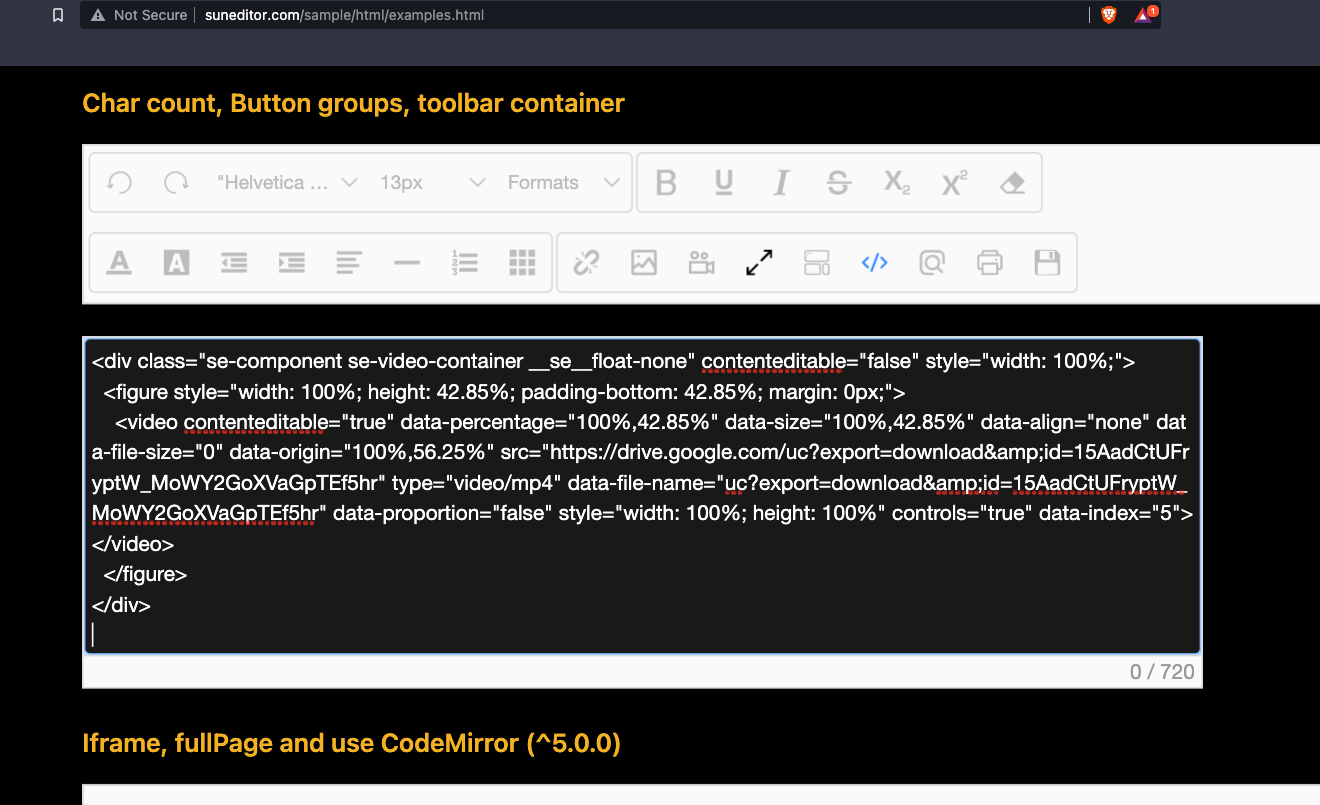Click the undo arrow
This screenshot has height=805, width=1320.
(x=118, y=182)
